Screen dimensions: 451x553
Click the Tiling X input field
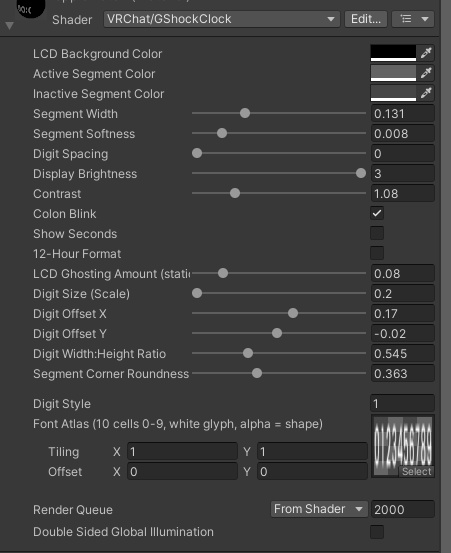coord(182,451)
